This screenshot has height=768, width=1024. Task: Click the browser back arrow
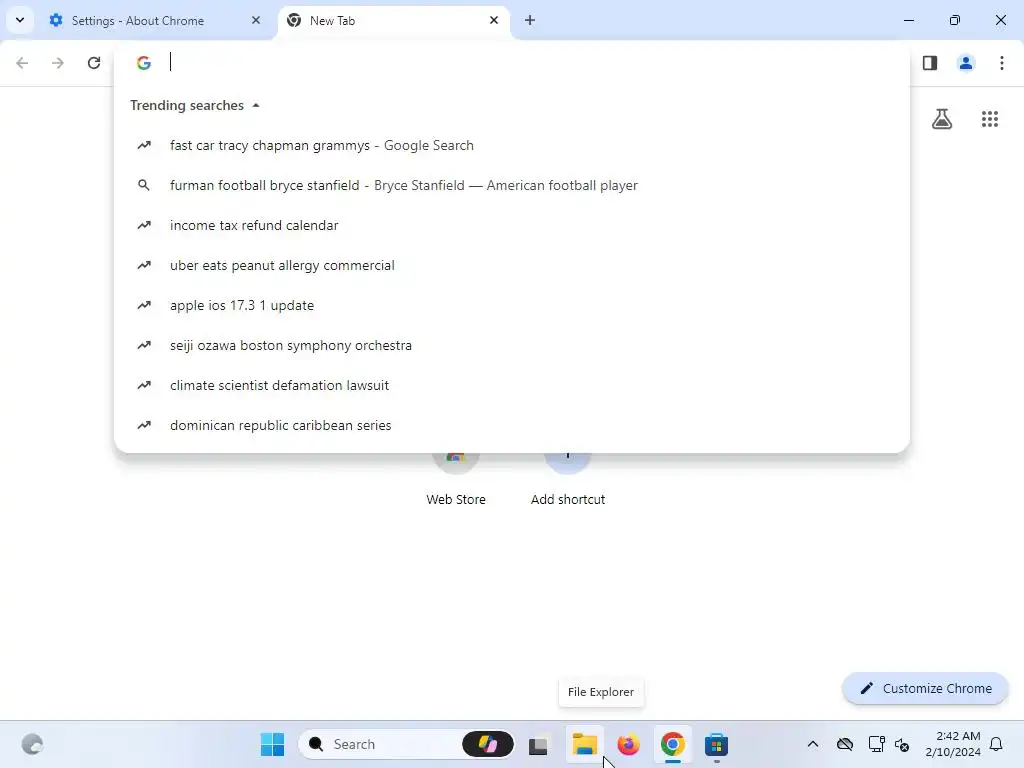(22, 63)
